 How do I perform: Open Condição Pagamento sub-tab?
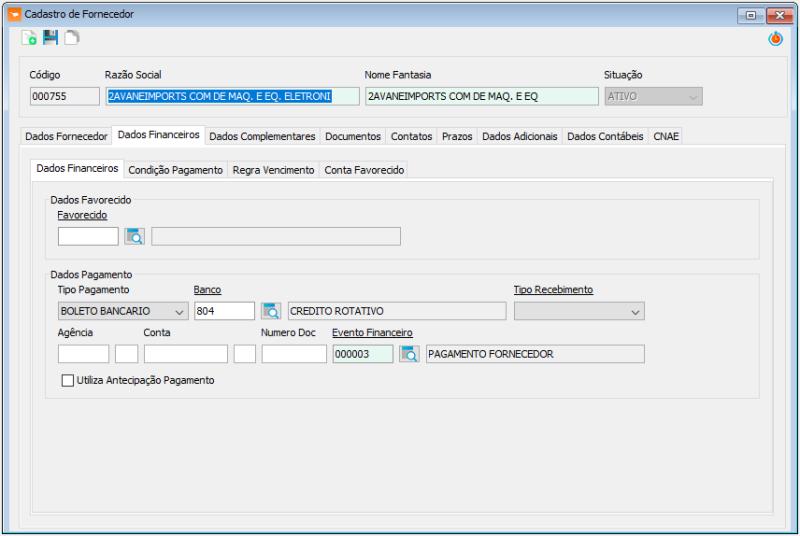pyautogui.click(x=176, y=170)
